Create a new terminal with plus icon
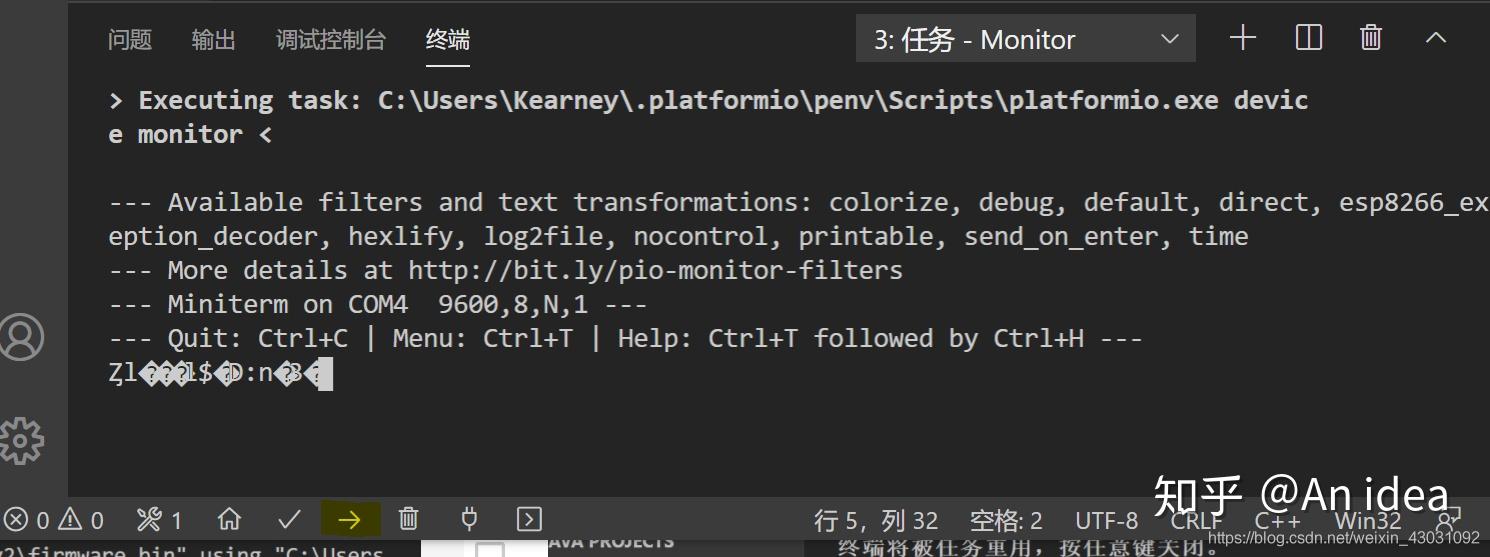 pos(1242,39)
